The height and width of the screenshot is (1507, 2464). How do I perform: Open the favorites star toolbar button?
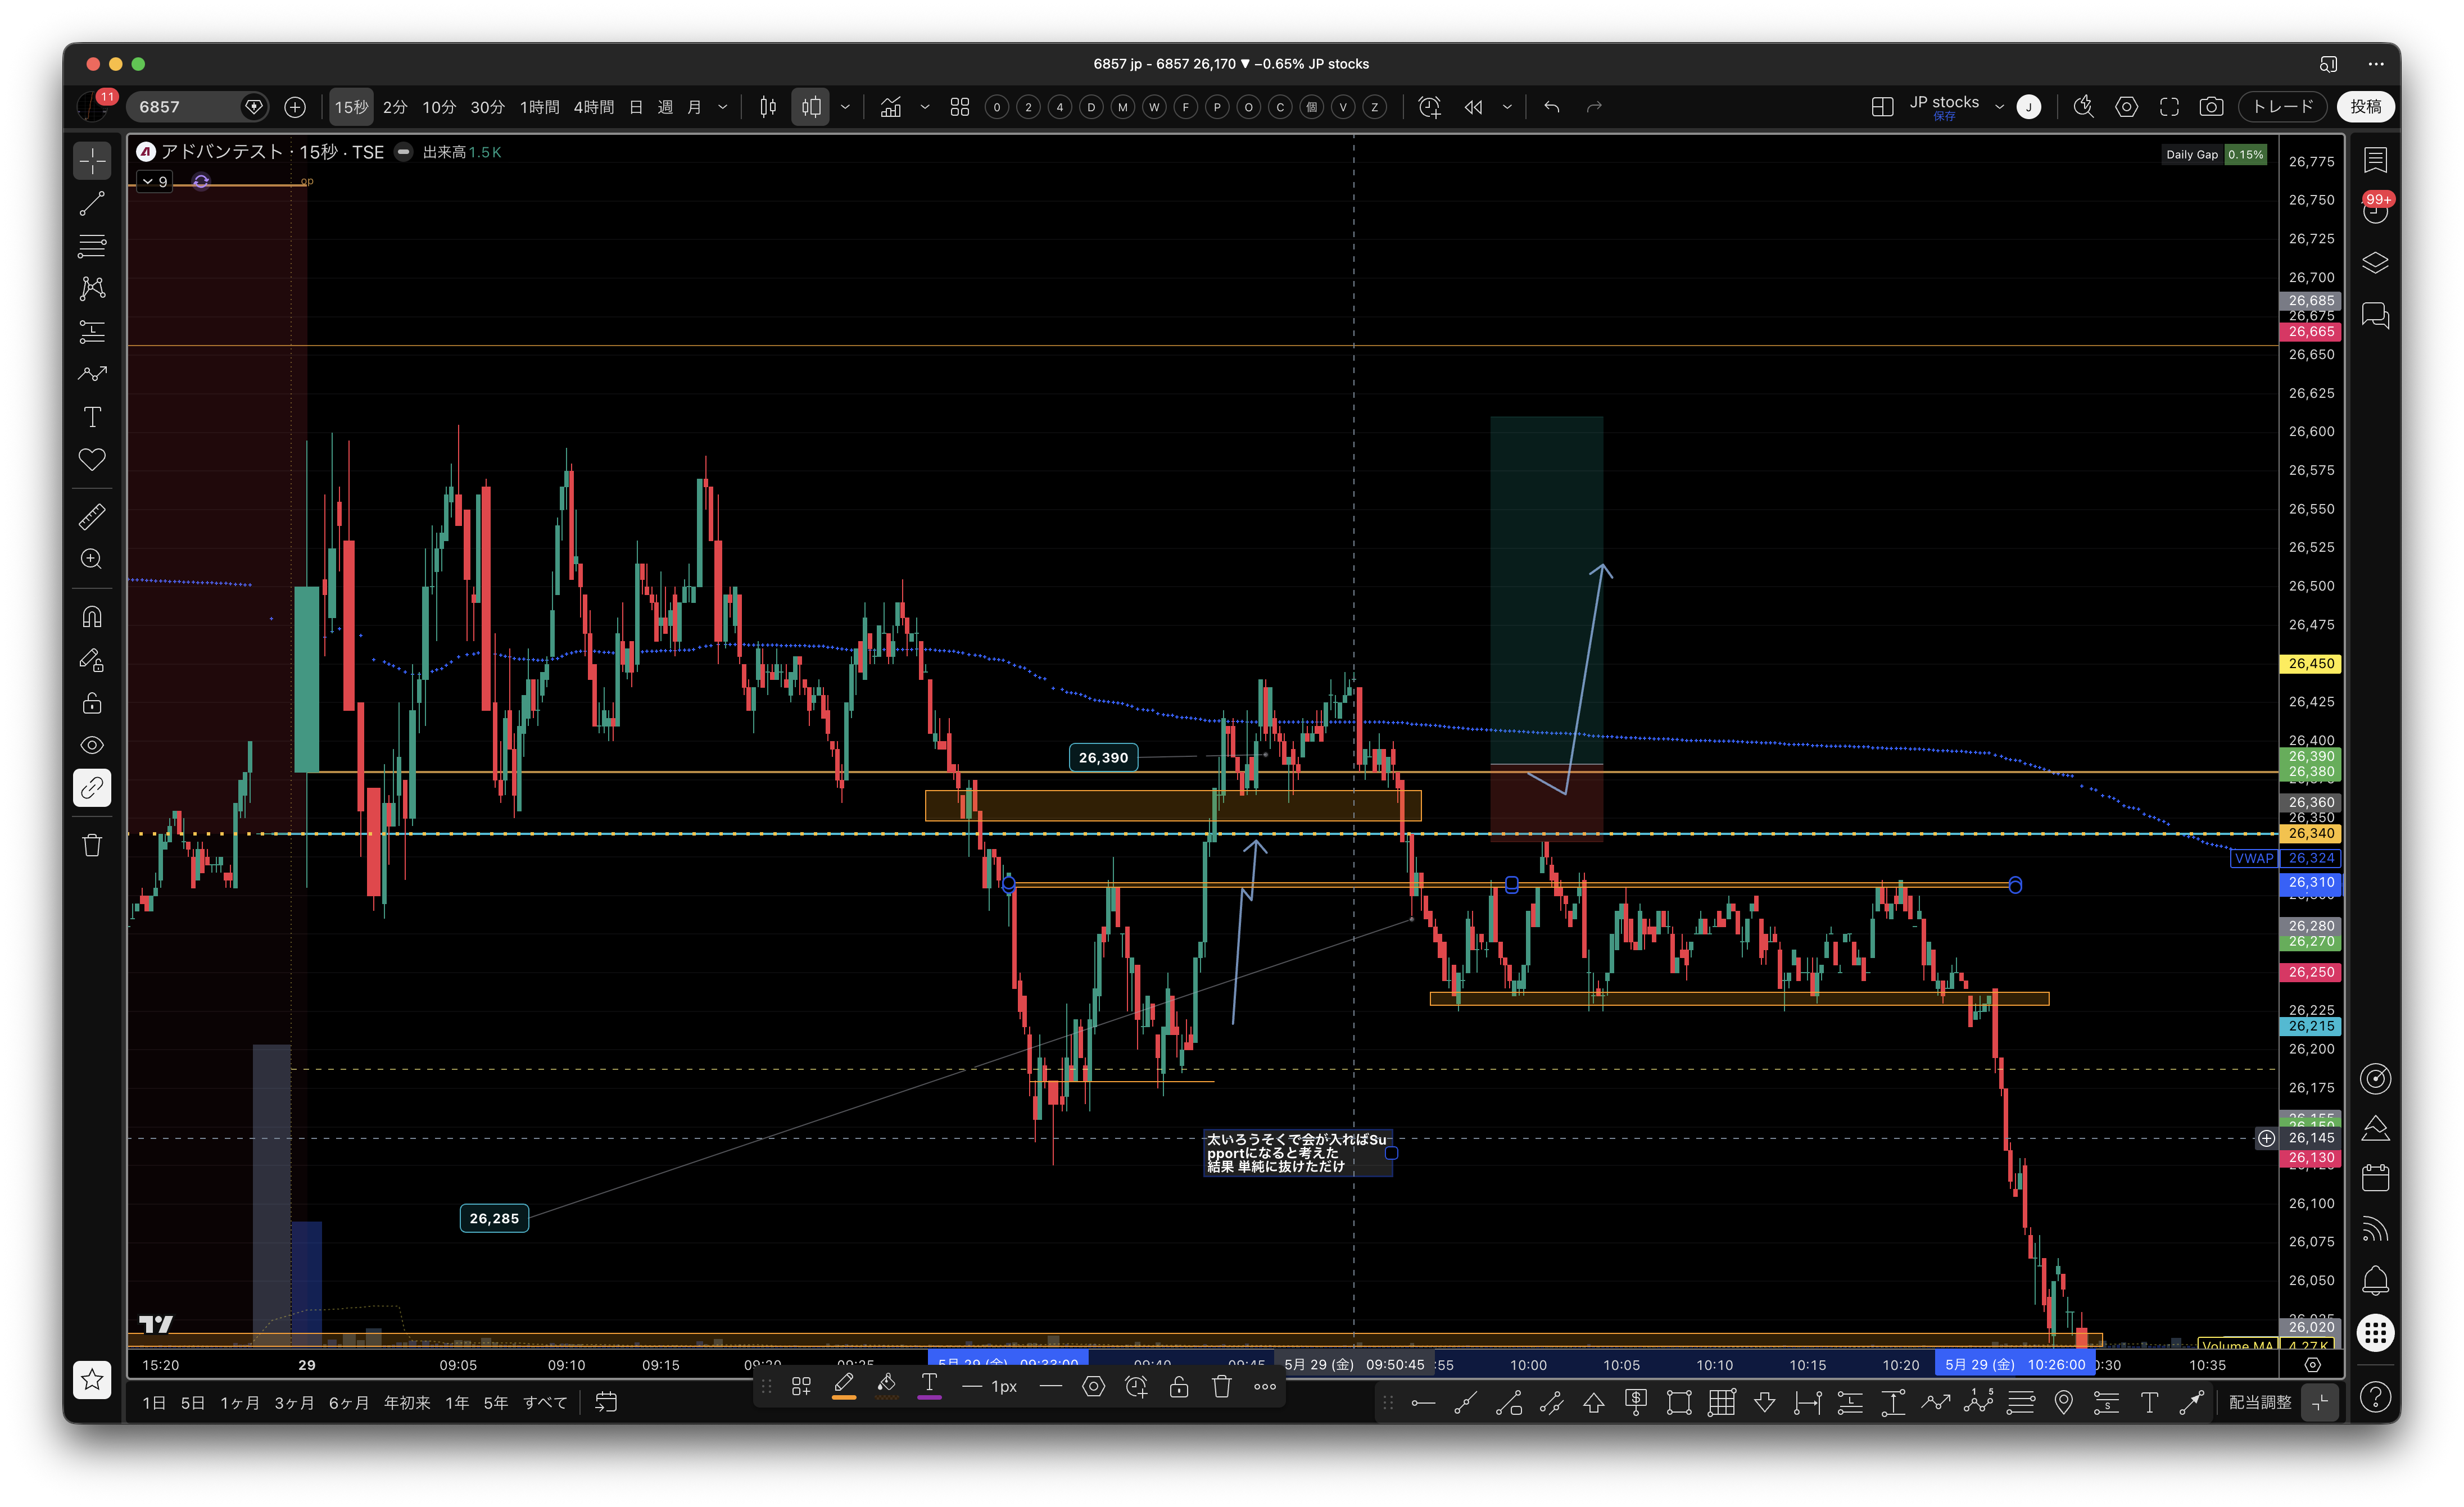point(92,1380)
